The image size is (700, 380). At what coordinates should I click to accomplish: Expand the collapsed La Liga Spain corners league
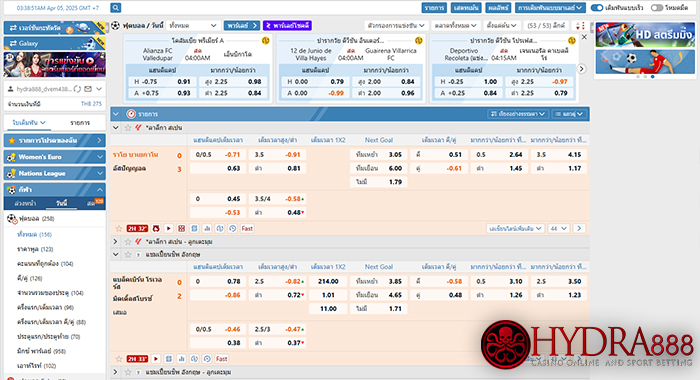tap(115, 242)
